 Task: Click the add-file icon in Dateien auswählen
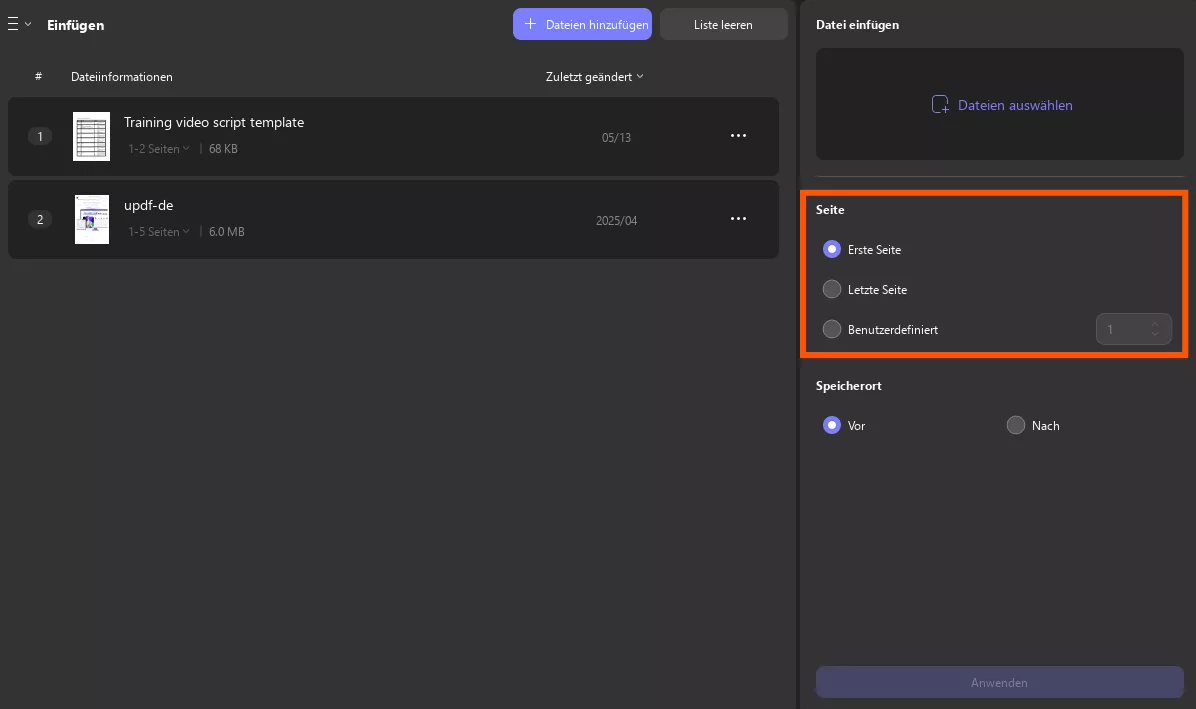(940, 105)
